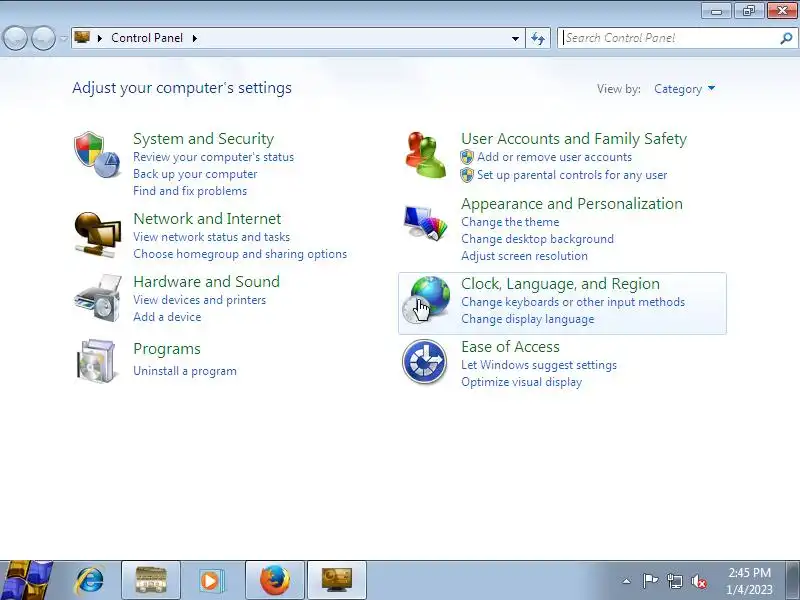Click the Appearance and Personalization monitor icon

pyautogui.click(x=425, y=222)
